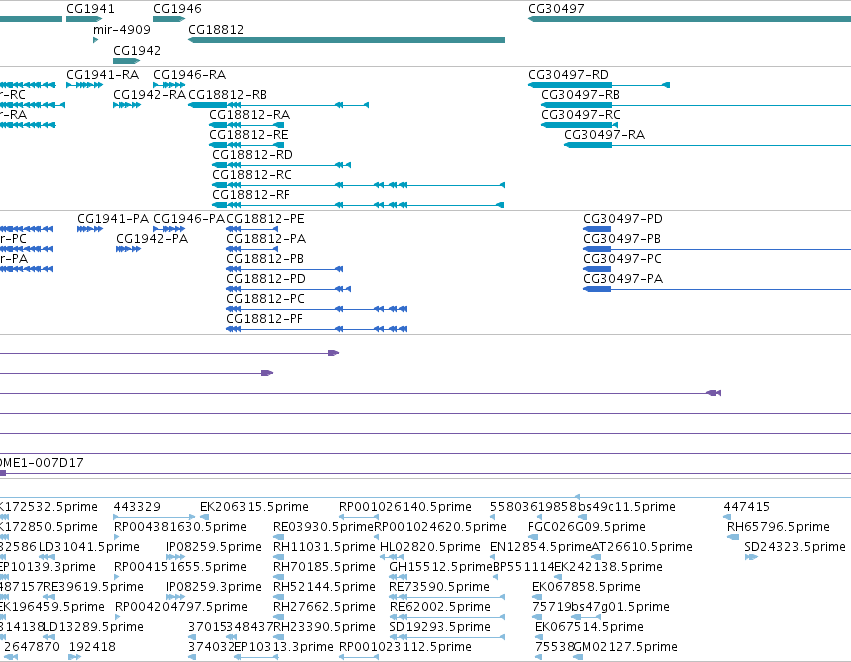The image size is (851, 662).
Task: Click the CG1941-PA protein label
Action: (x=113, y=219)
